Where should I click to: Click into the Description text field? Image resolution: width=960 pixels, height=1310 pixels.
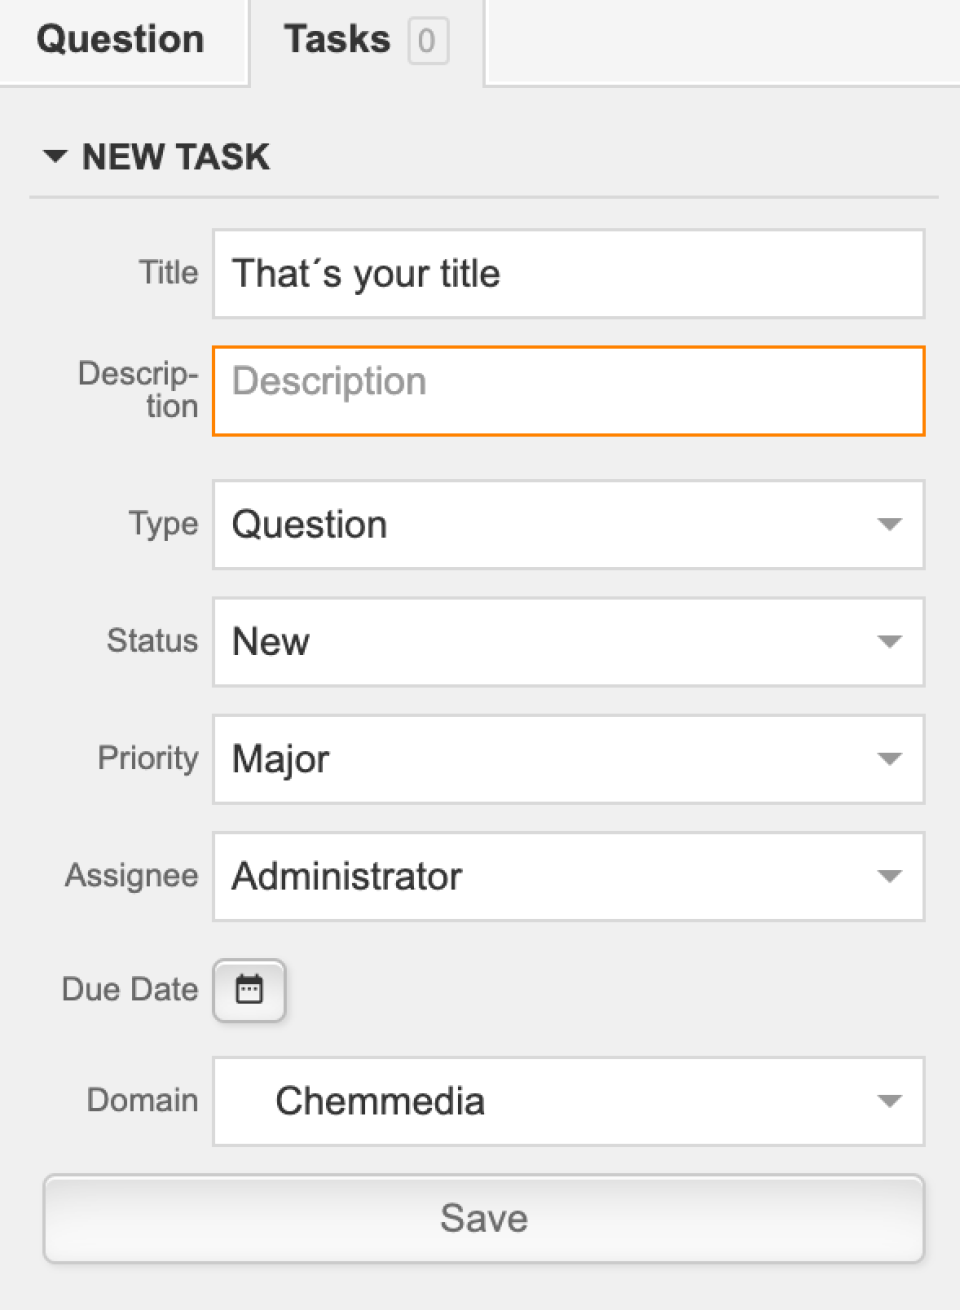568,391
